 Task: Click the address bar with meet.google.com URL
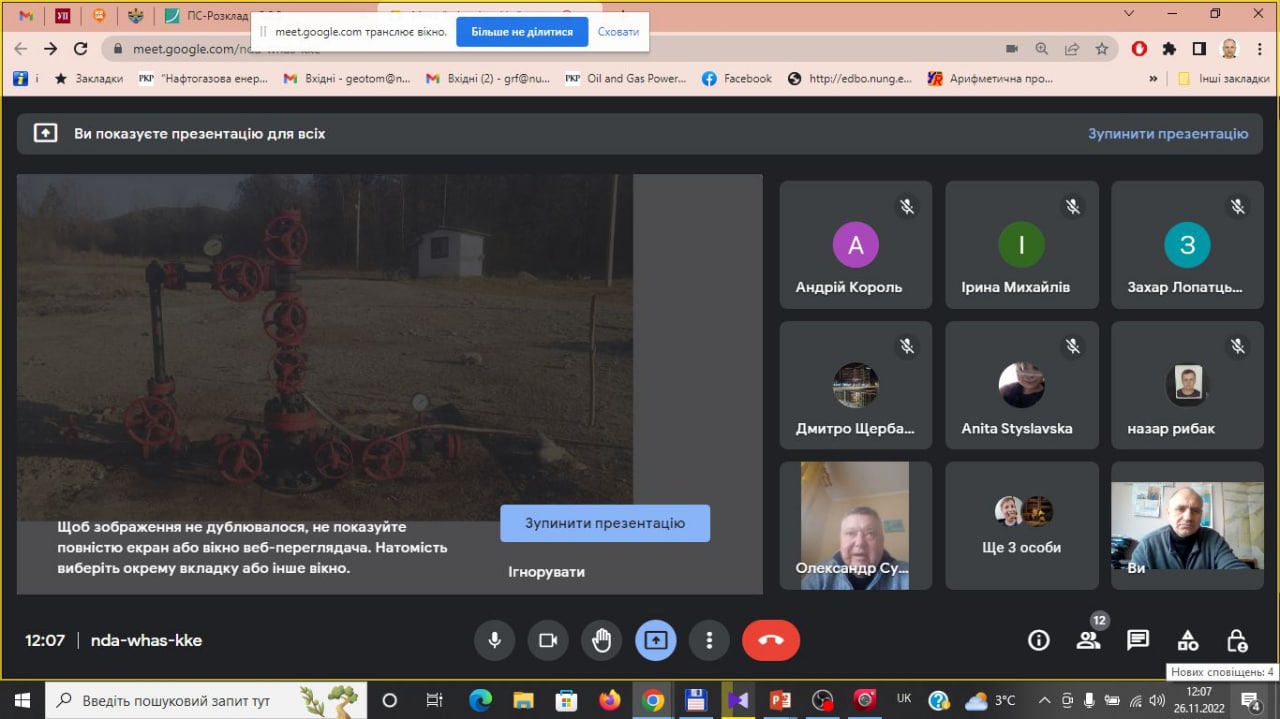(x=560, y=48)
